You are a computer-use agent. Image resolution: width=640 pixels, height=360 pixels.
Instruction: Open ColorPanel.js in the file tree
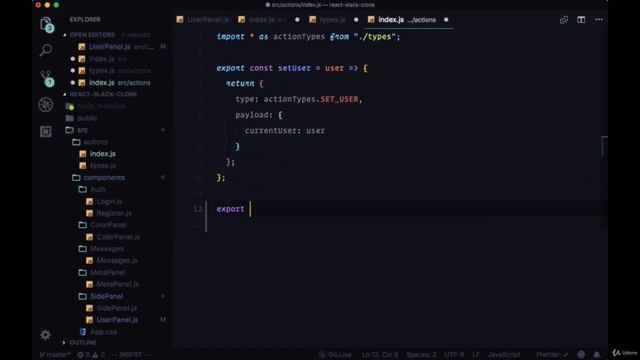coord(118,237)
